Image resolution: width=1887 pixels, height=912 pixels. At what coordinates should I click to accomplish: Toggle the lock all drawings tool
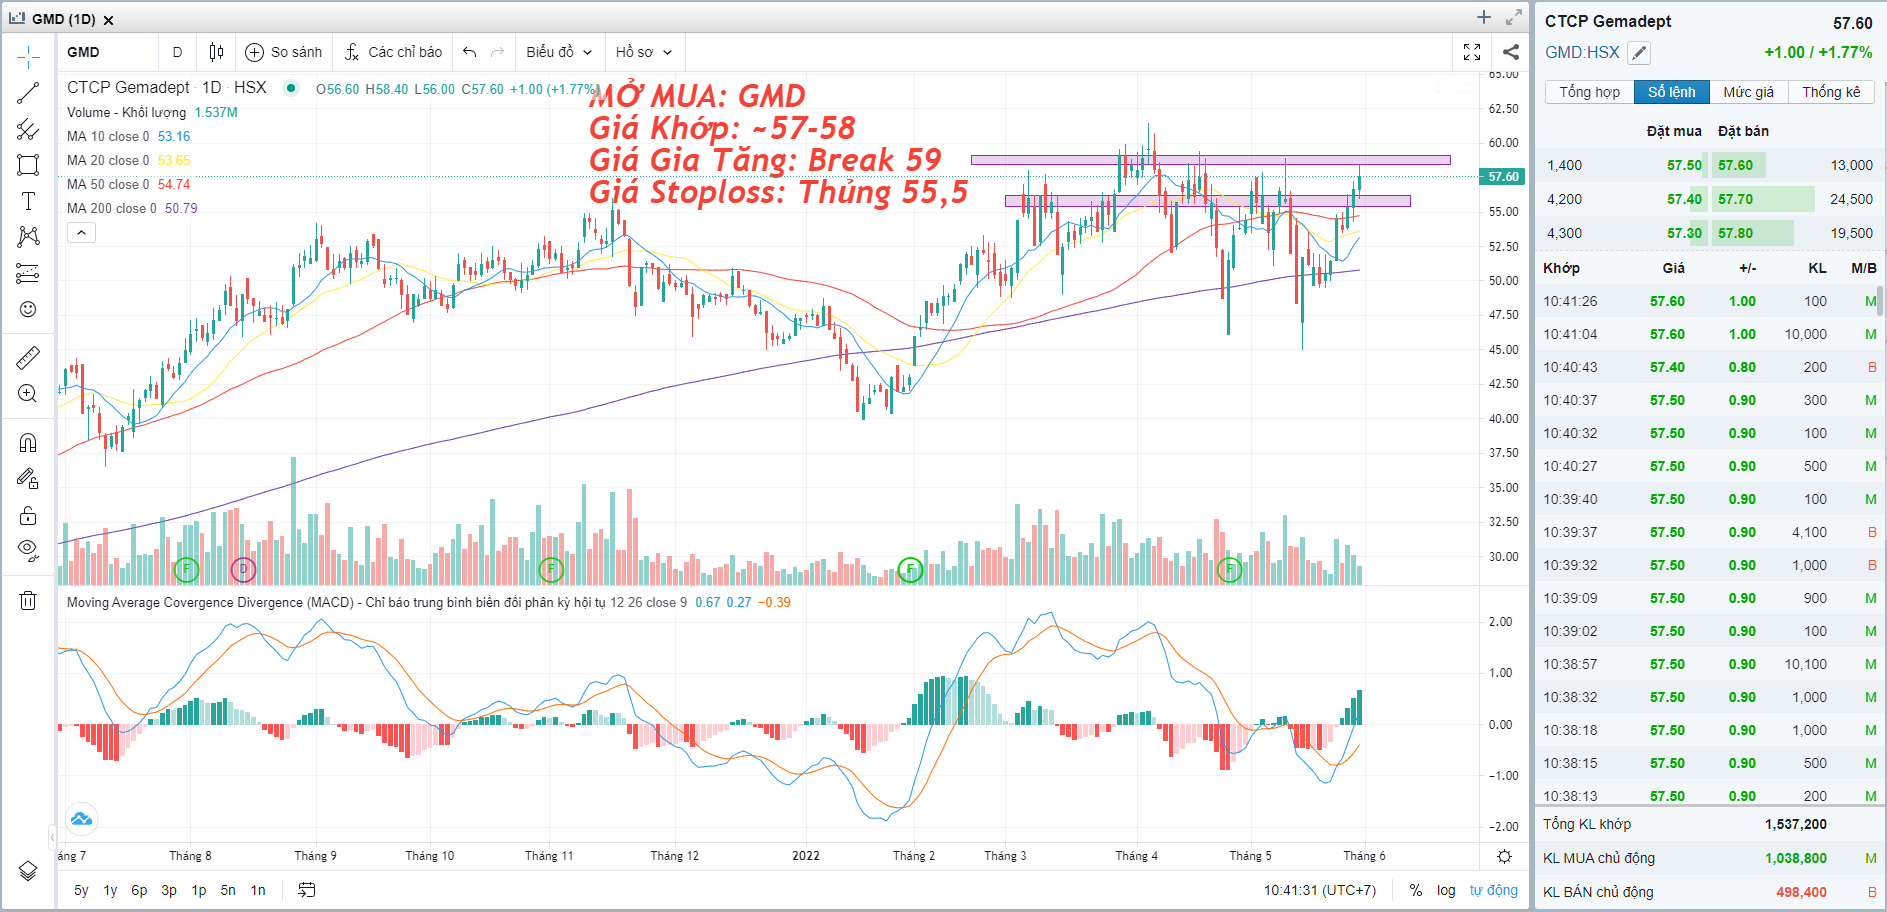28,516
